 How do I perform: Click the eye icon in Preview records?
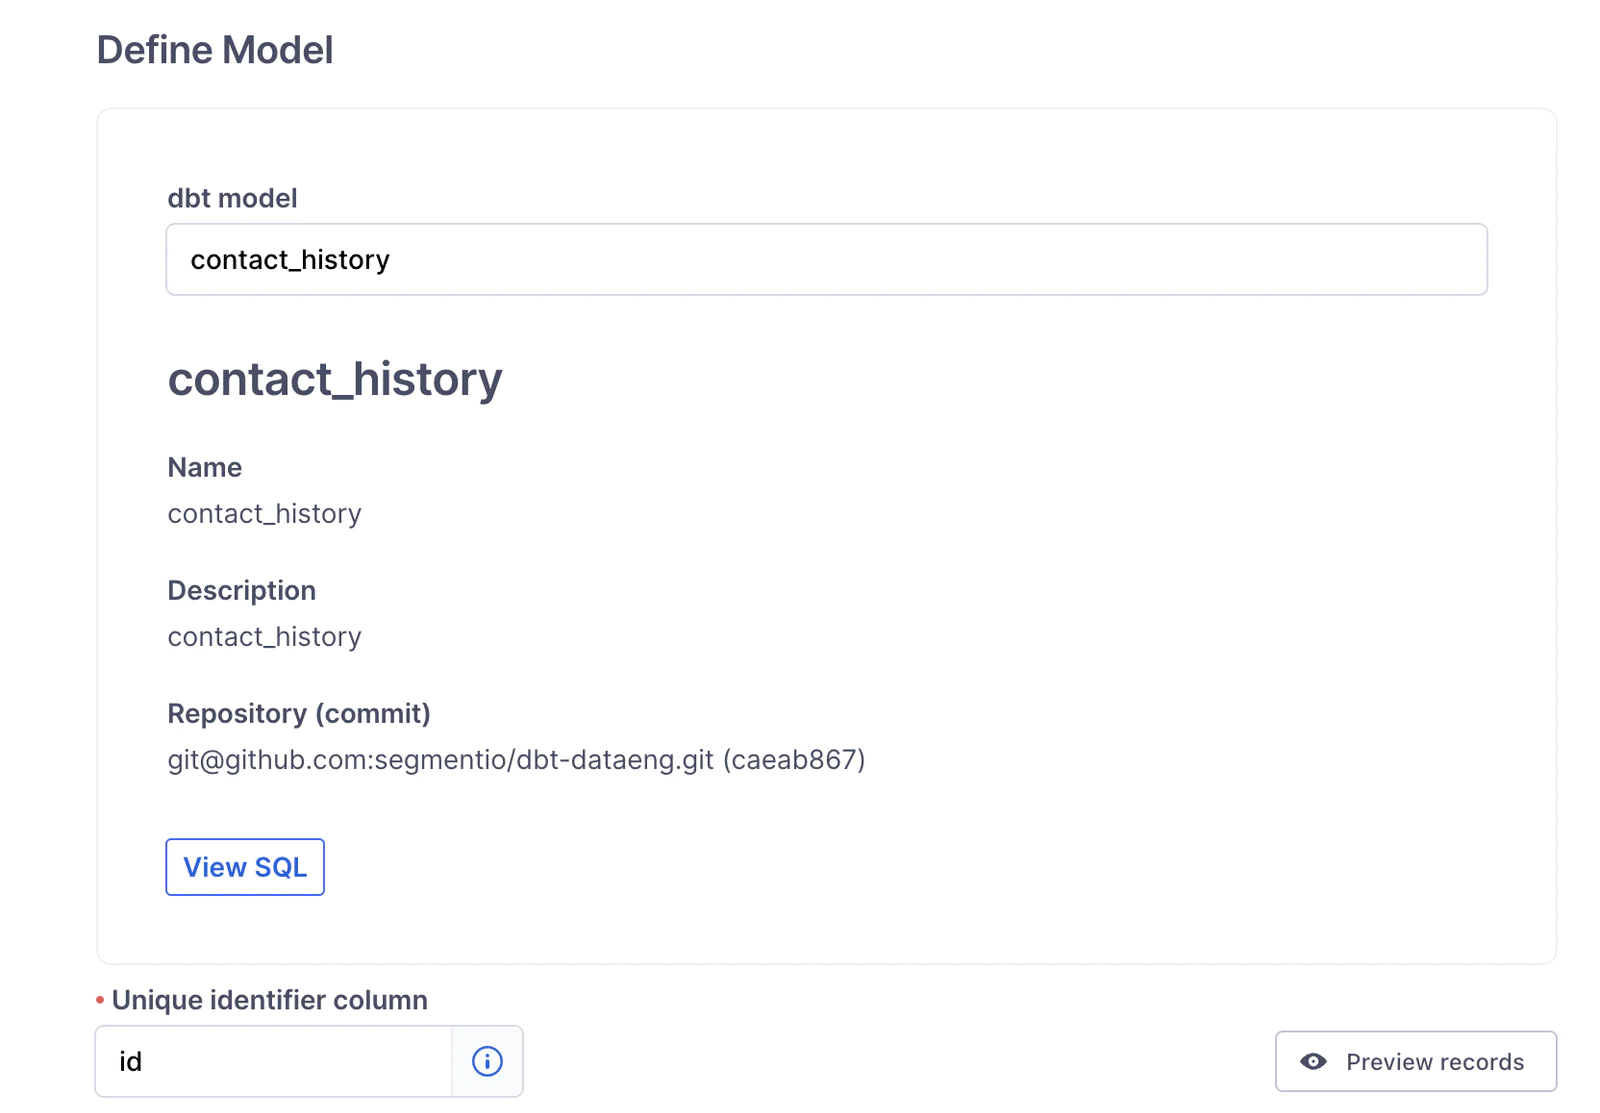(1313, 1061)
